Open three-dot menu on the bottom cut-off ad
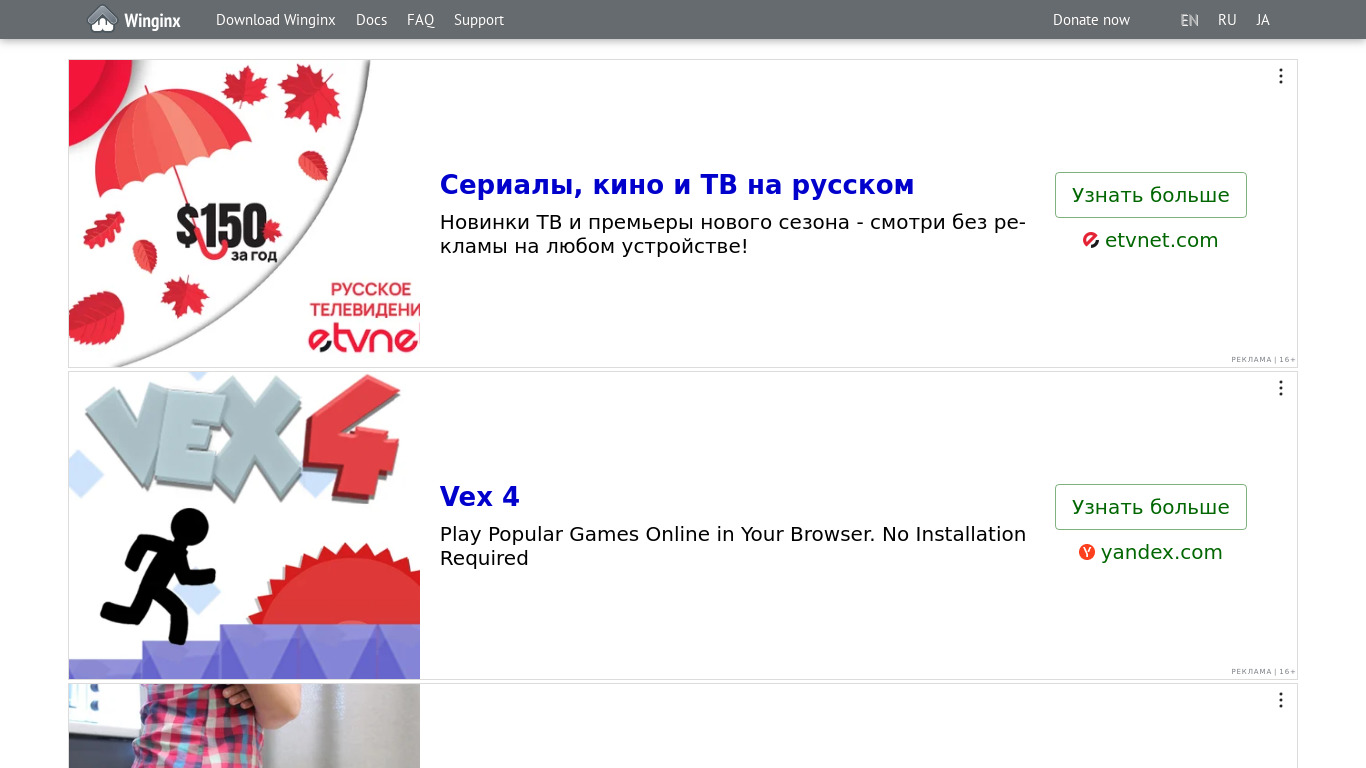 click(1280, 700)
